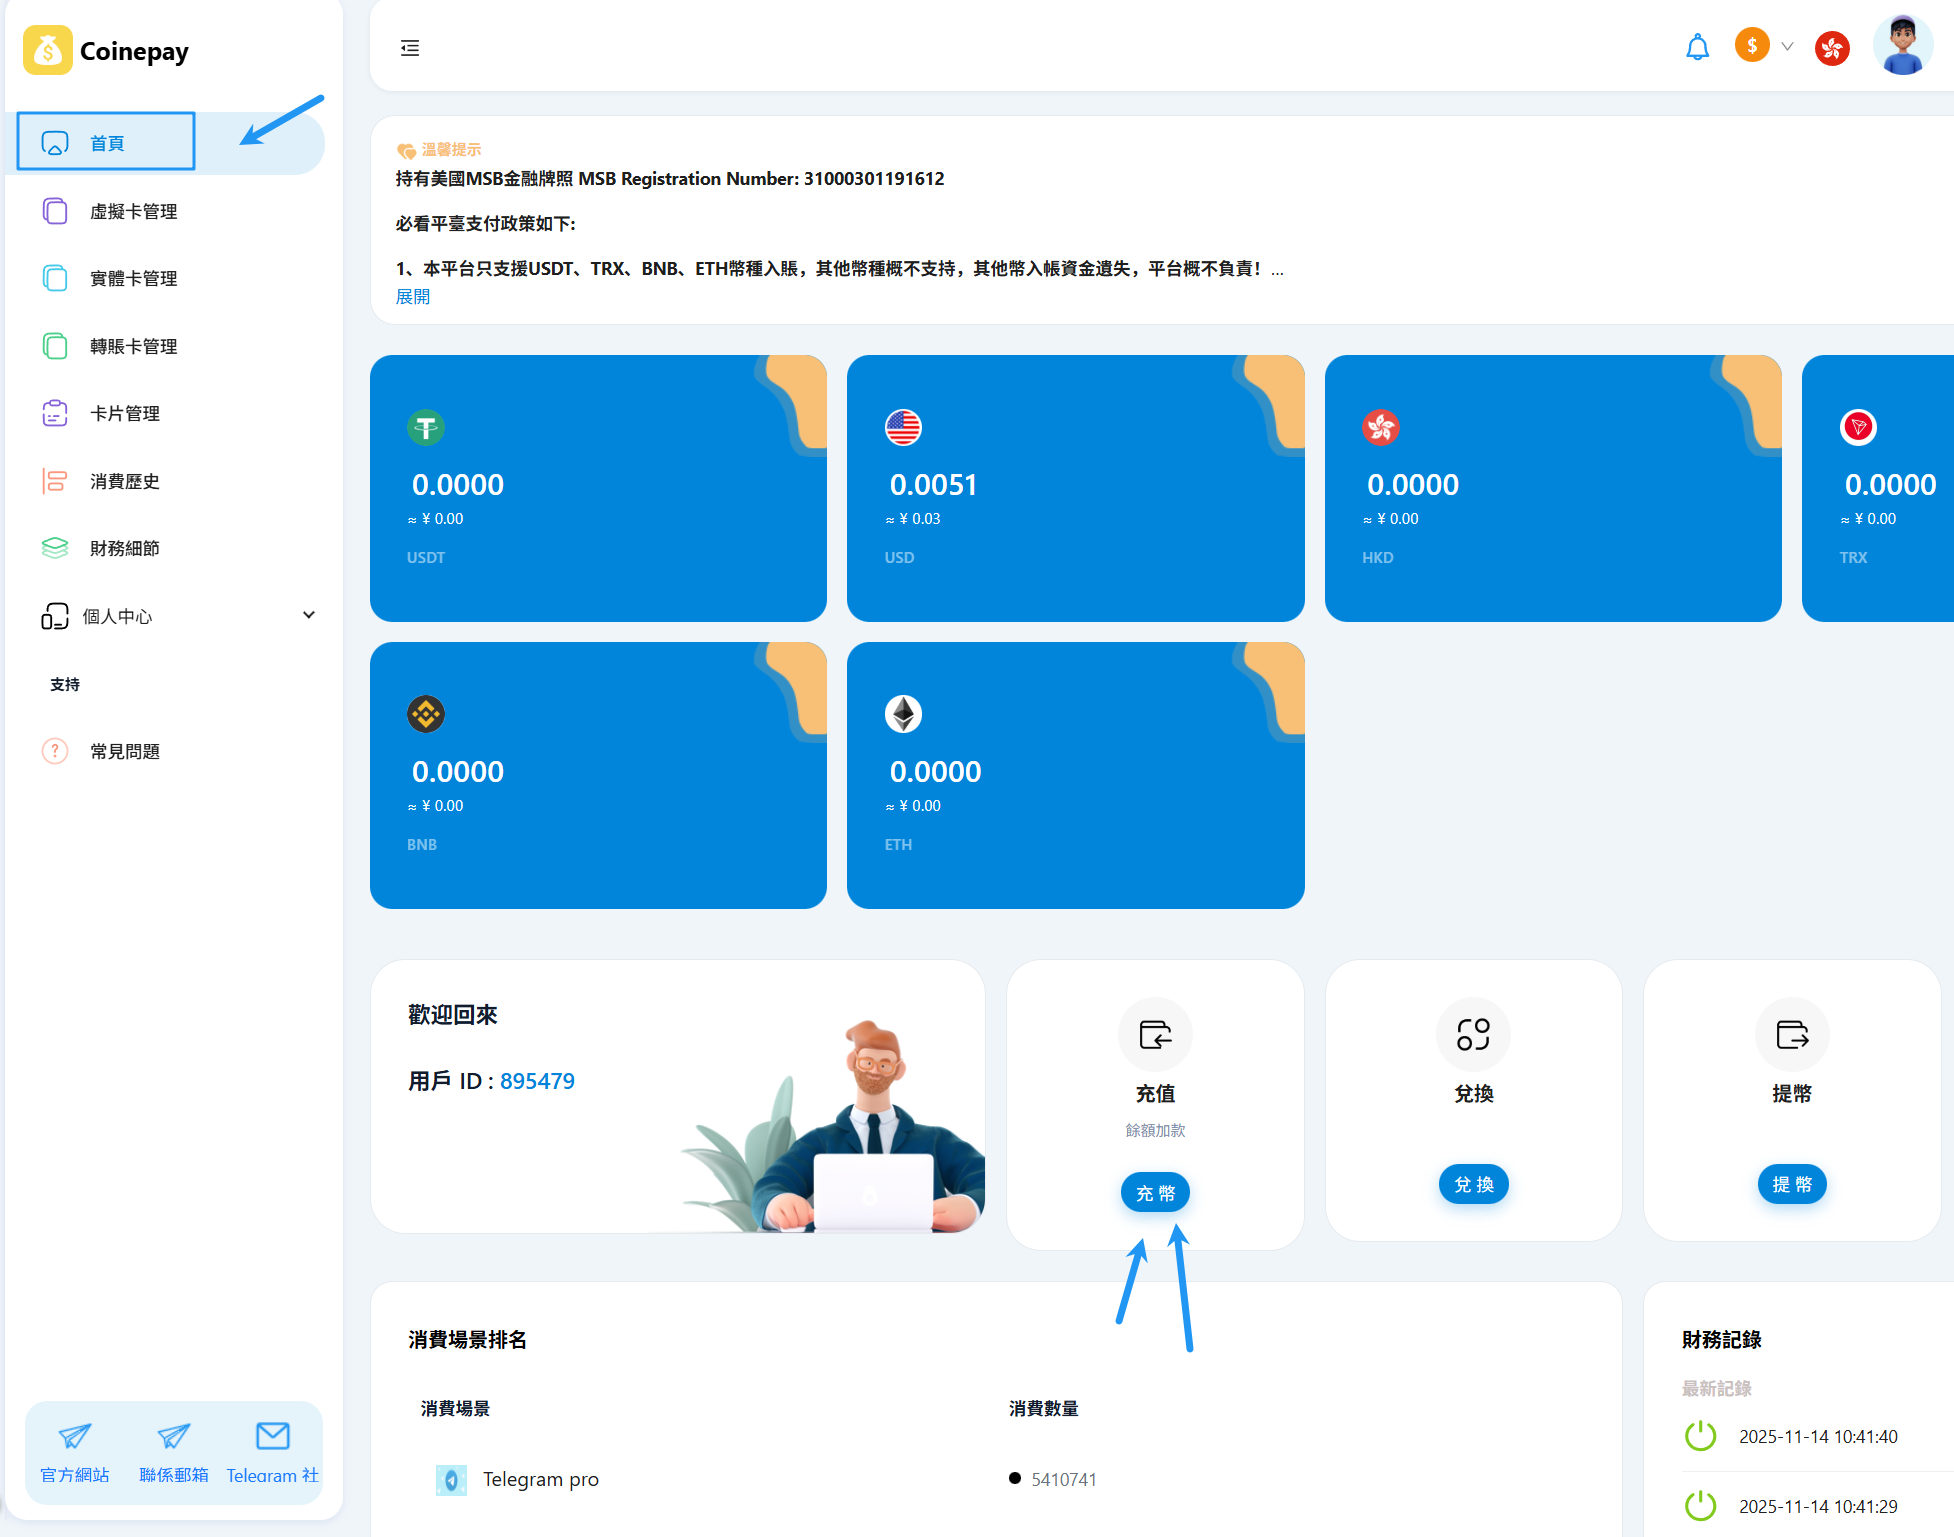Viewport: 1954px width, 1537px height.
Task: Select the USDT balance card
Action: 598,488
